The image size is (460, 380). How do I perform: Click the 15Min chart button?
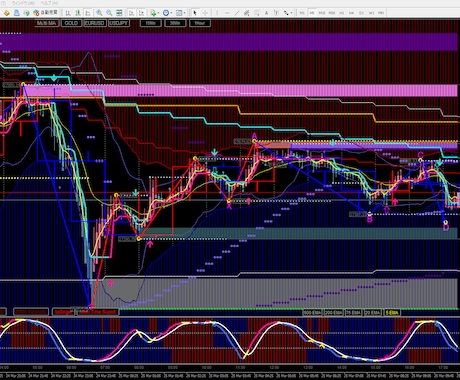point(151,23)
